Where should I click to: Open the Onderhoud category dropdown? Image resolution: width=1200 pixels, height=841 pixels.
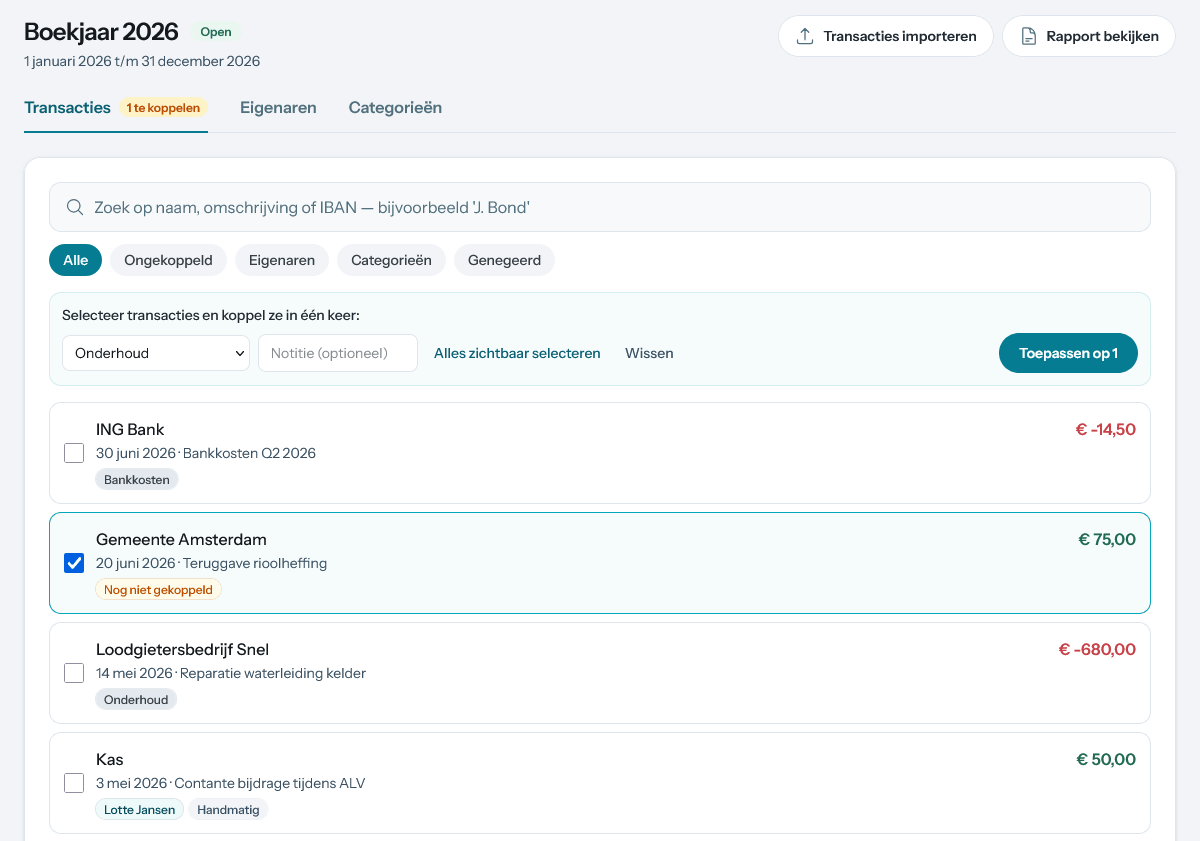point(156,353)
